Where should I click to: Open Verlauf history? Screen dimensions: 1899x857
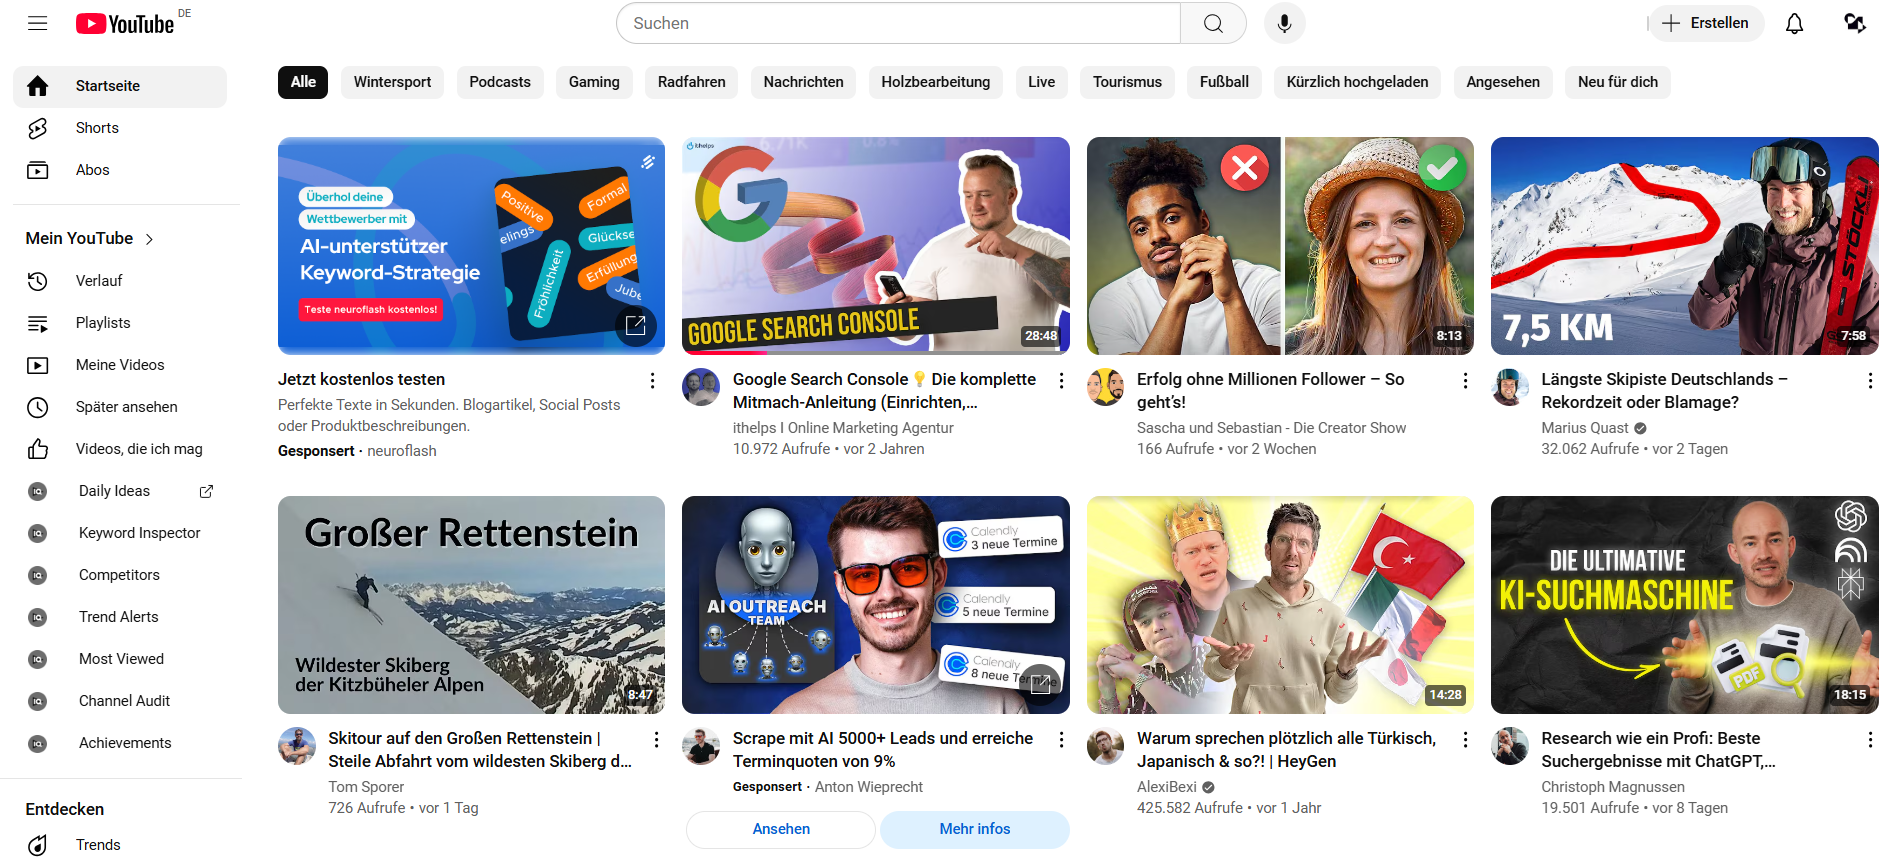coord(120,281)
